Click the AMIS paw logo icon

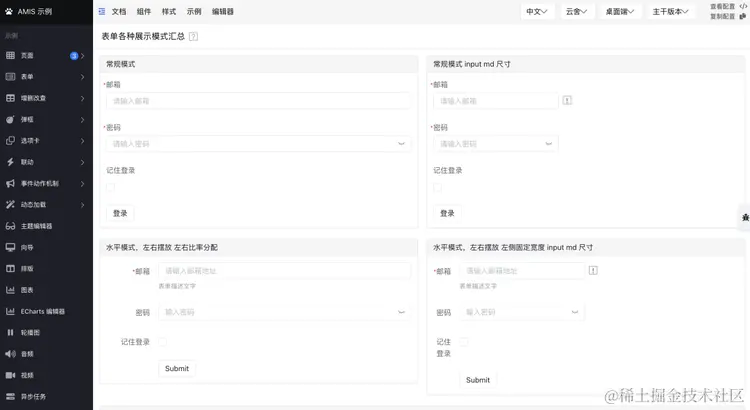[9, 11]
